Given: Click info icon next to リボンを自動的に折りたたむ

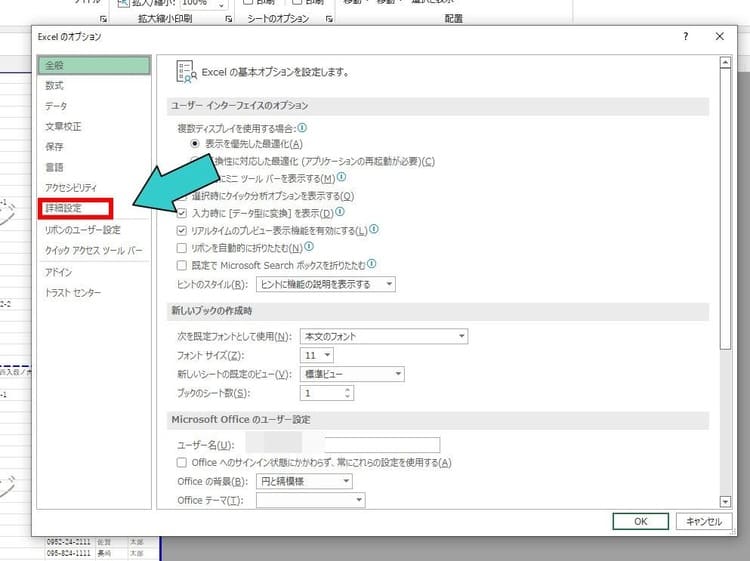Looking at the screenshot, I should click(x=309, y=246).
